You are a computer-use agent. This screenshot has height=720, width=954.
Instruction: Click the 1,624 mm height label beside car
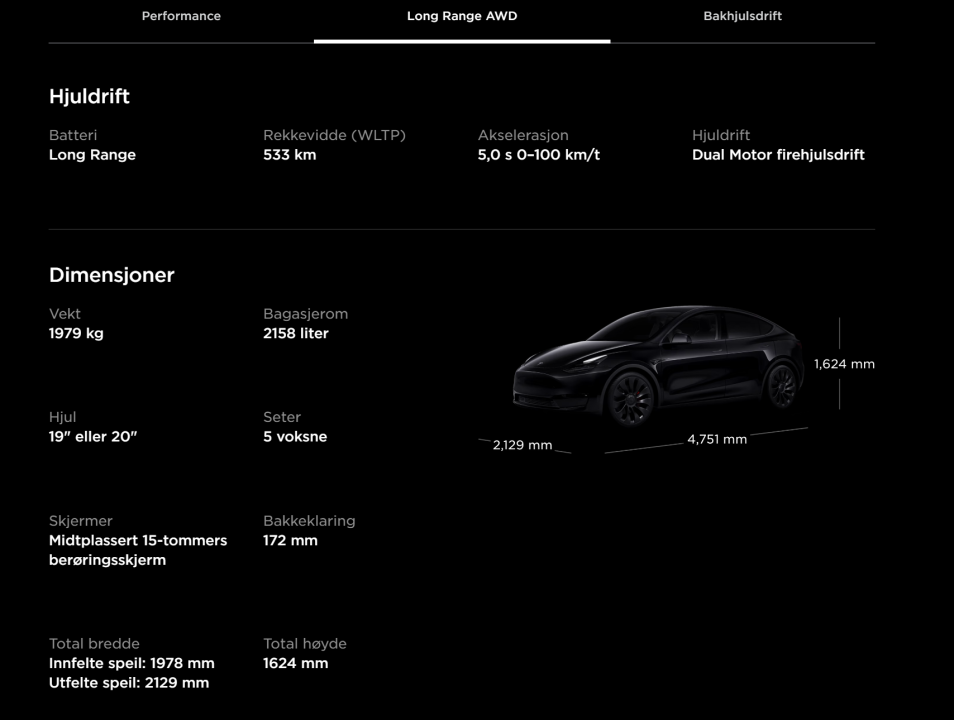(x=844, y=364)
